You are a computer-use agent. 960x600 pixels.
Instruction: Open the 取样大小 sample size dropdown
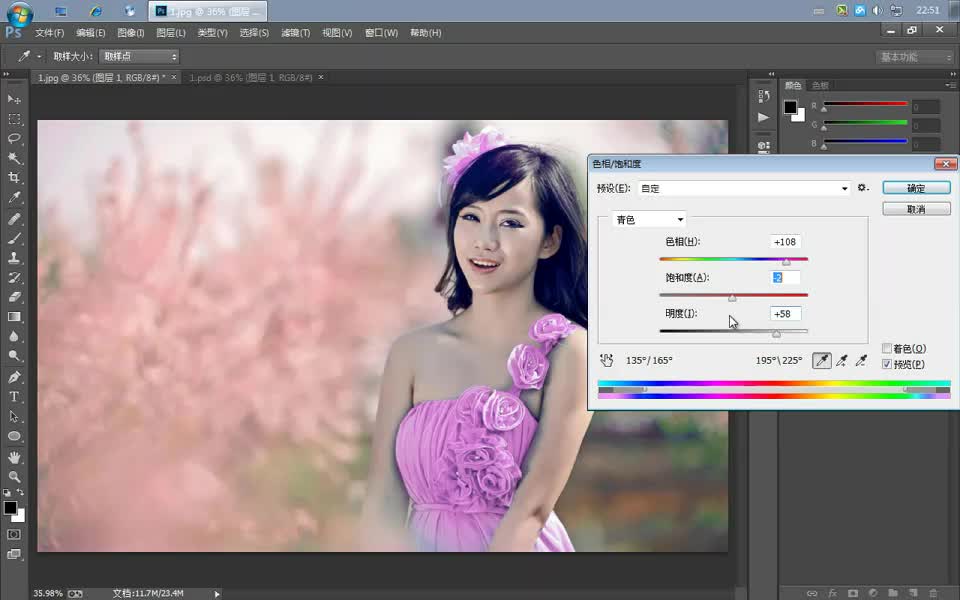tap(139, 56)
